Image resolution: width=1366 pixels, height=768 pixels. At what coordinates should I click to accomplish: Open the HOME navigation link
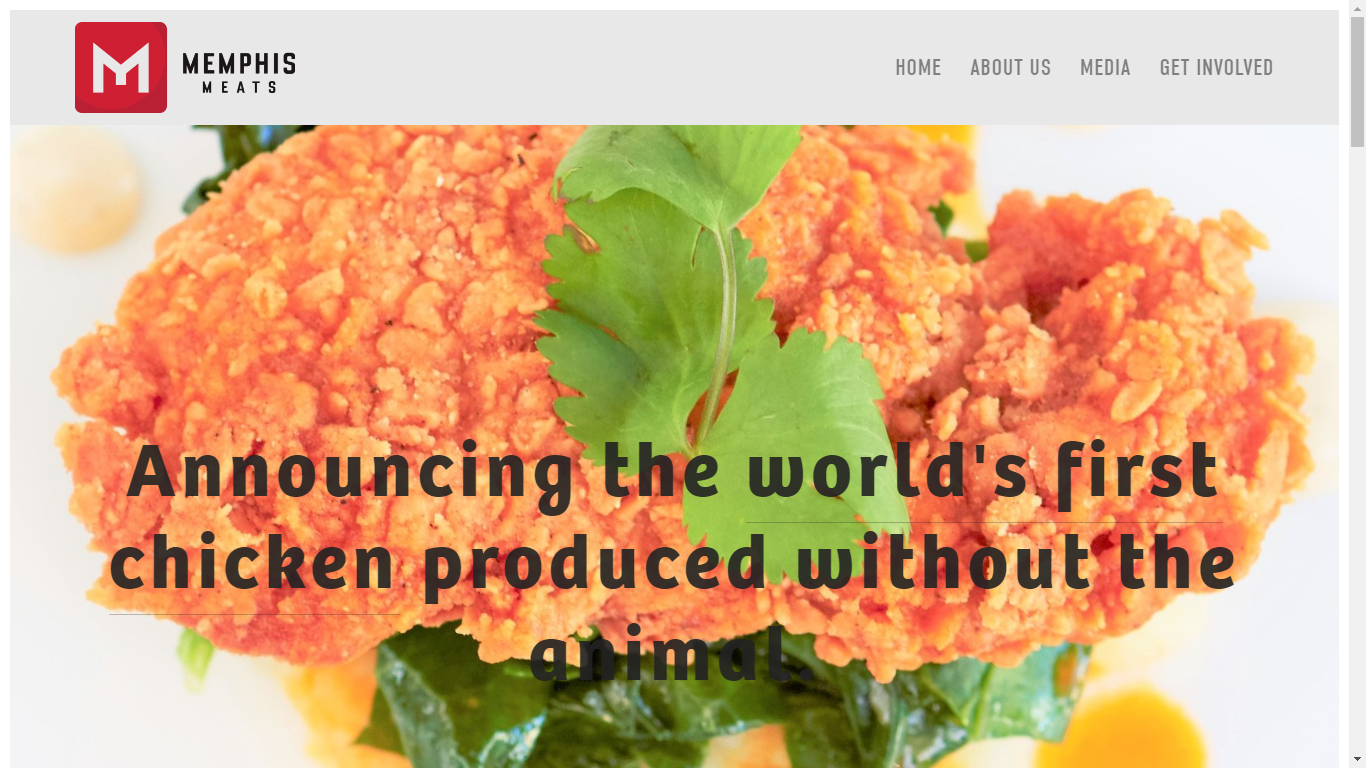(x=918, y=67)
